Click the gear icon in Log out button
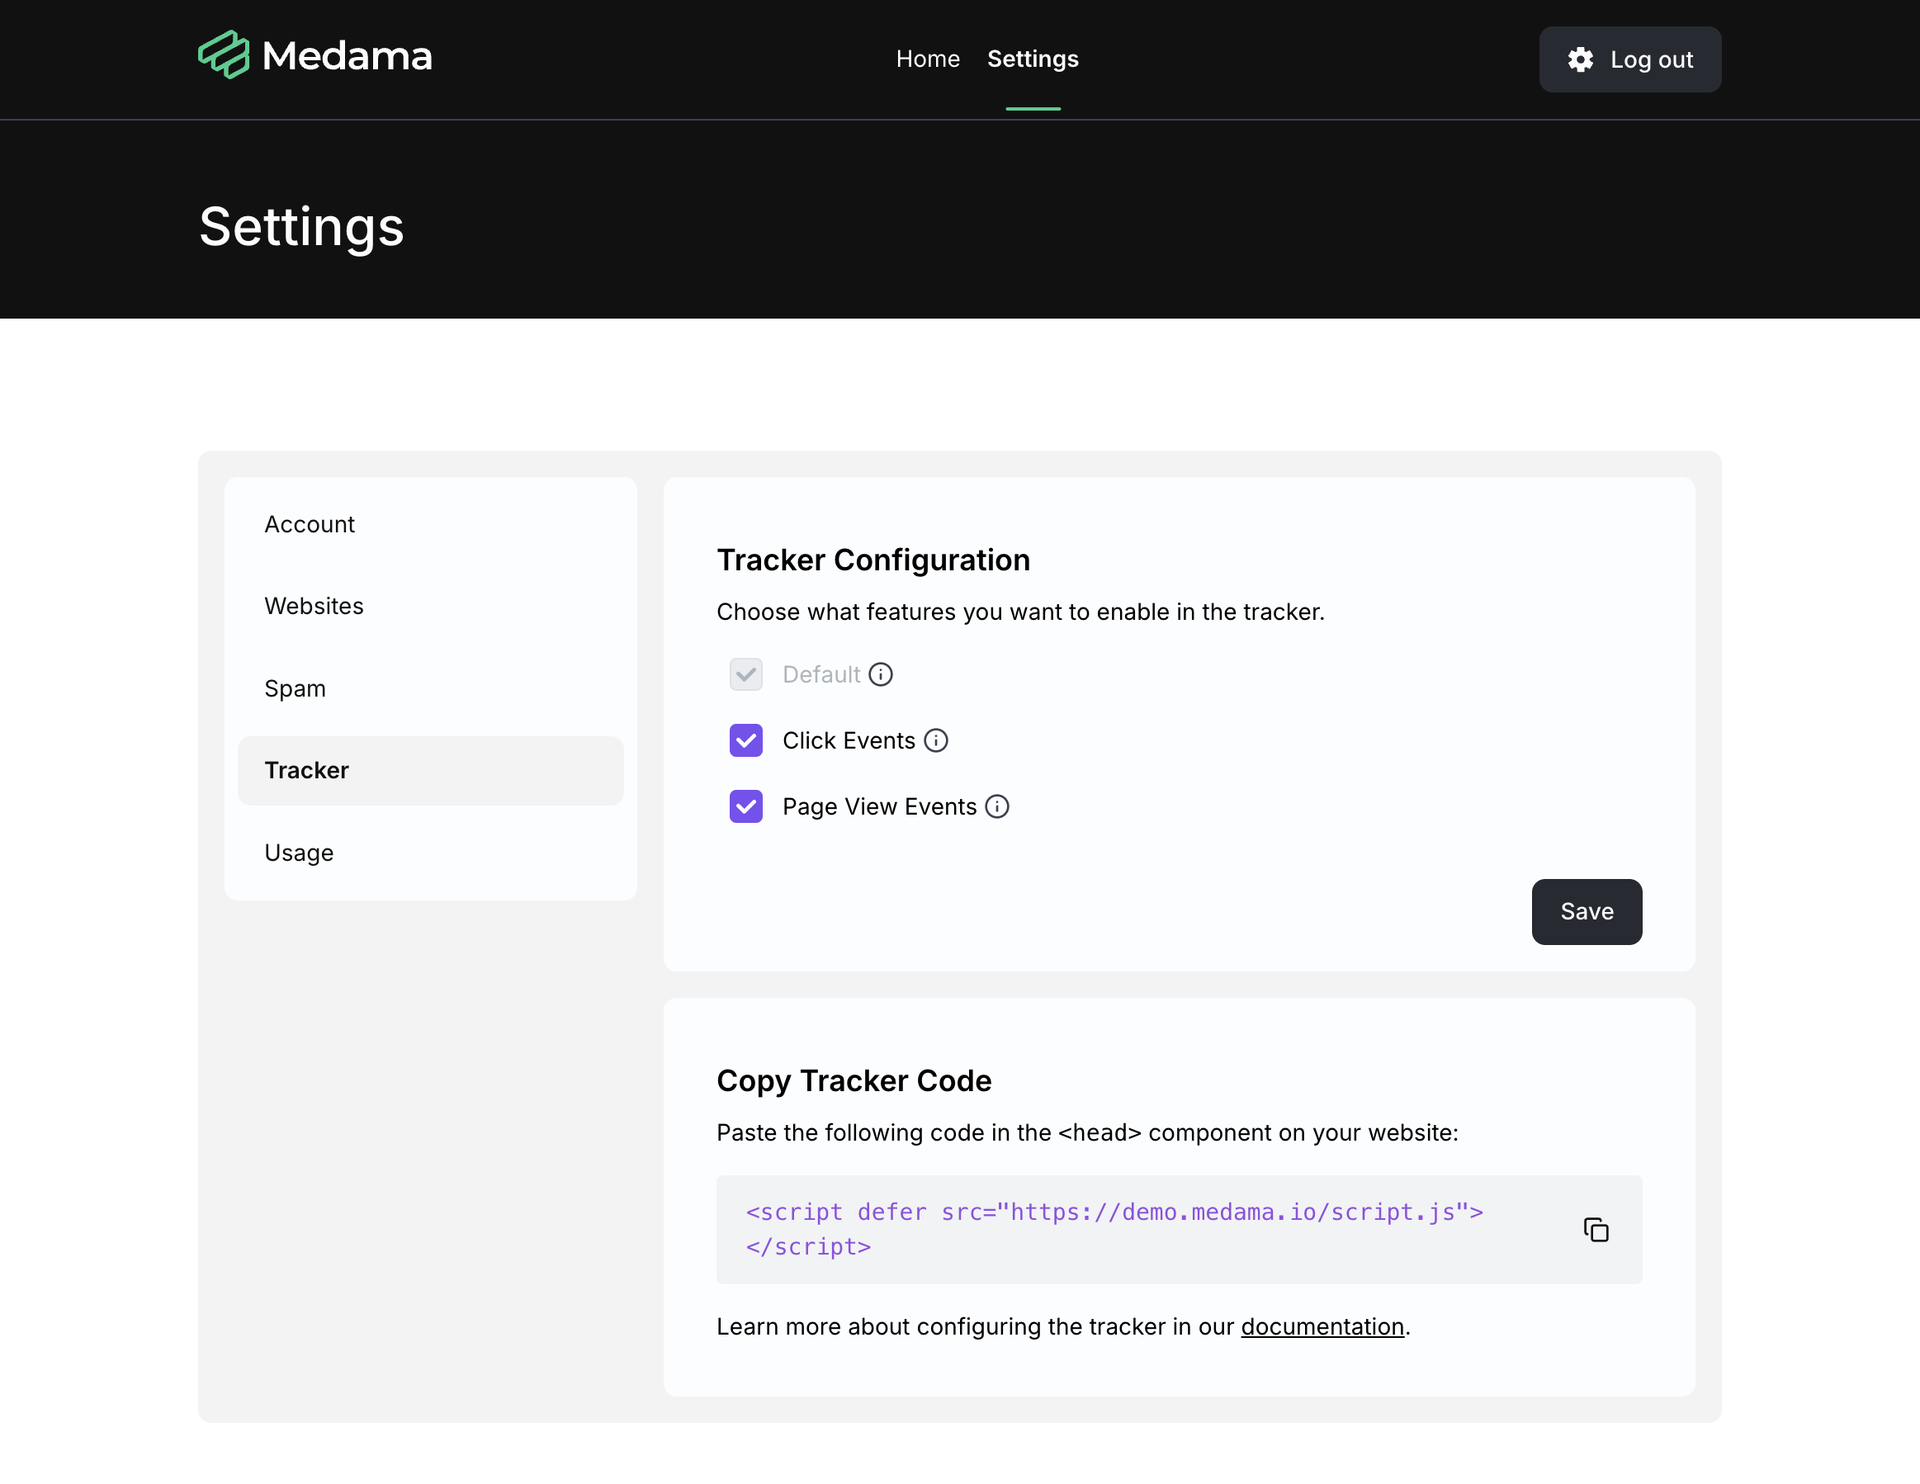Image resolution: width=1920 pixels, height=1484 pixels. pos(1580,60)
